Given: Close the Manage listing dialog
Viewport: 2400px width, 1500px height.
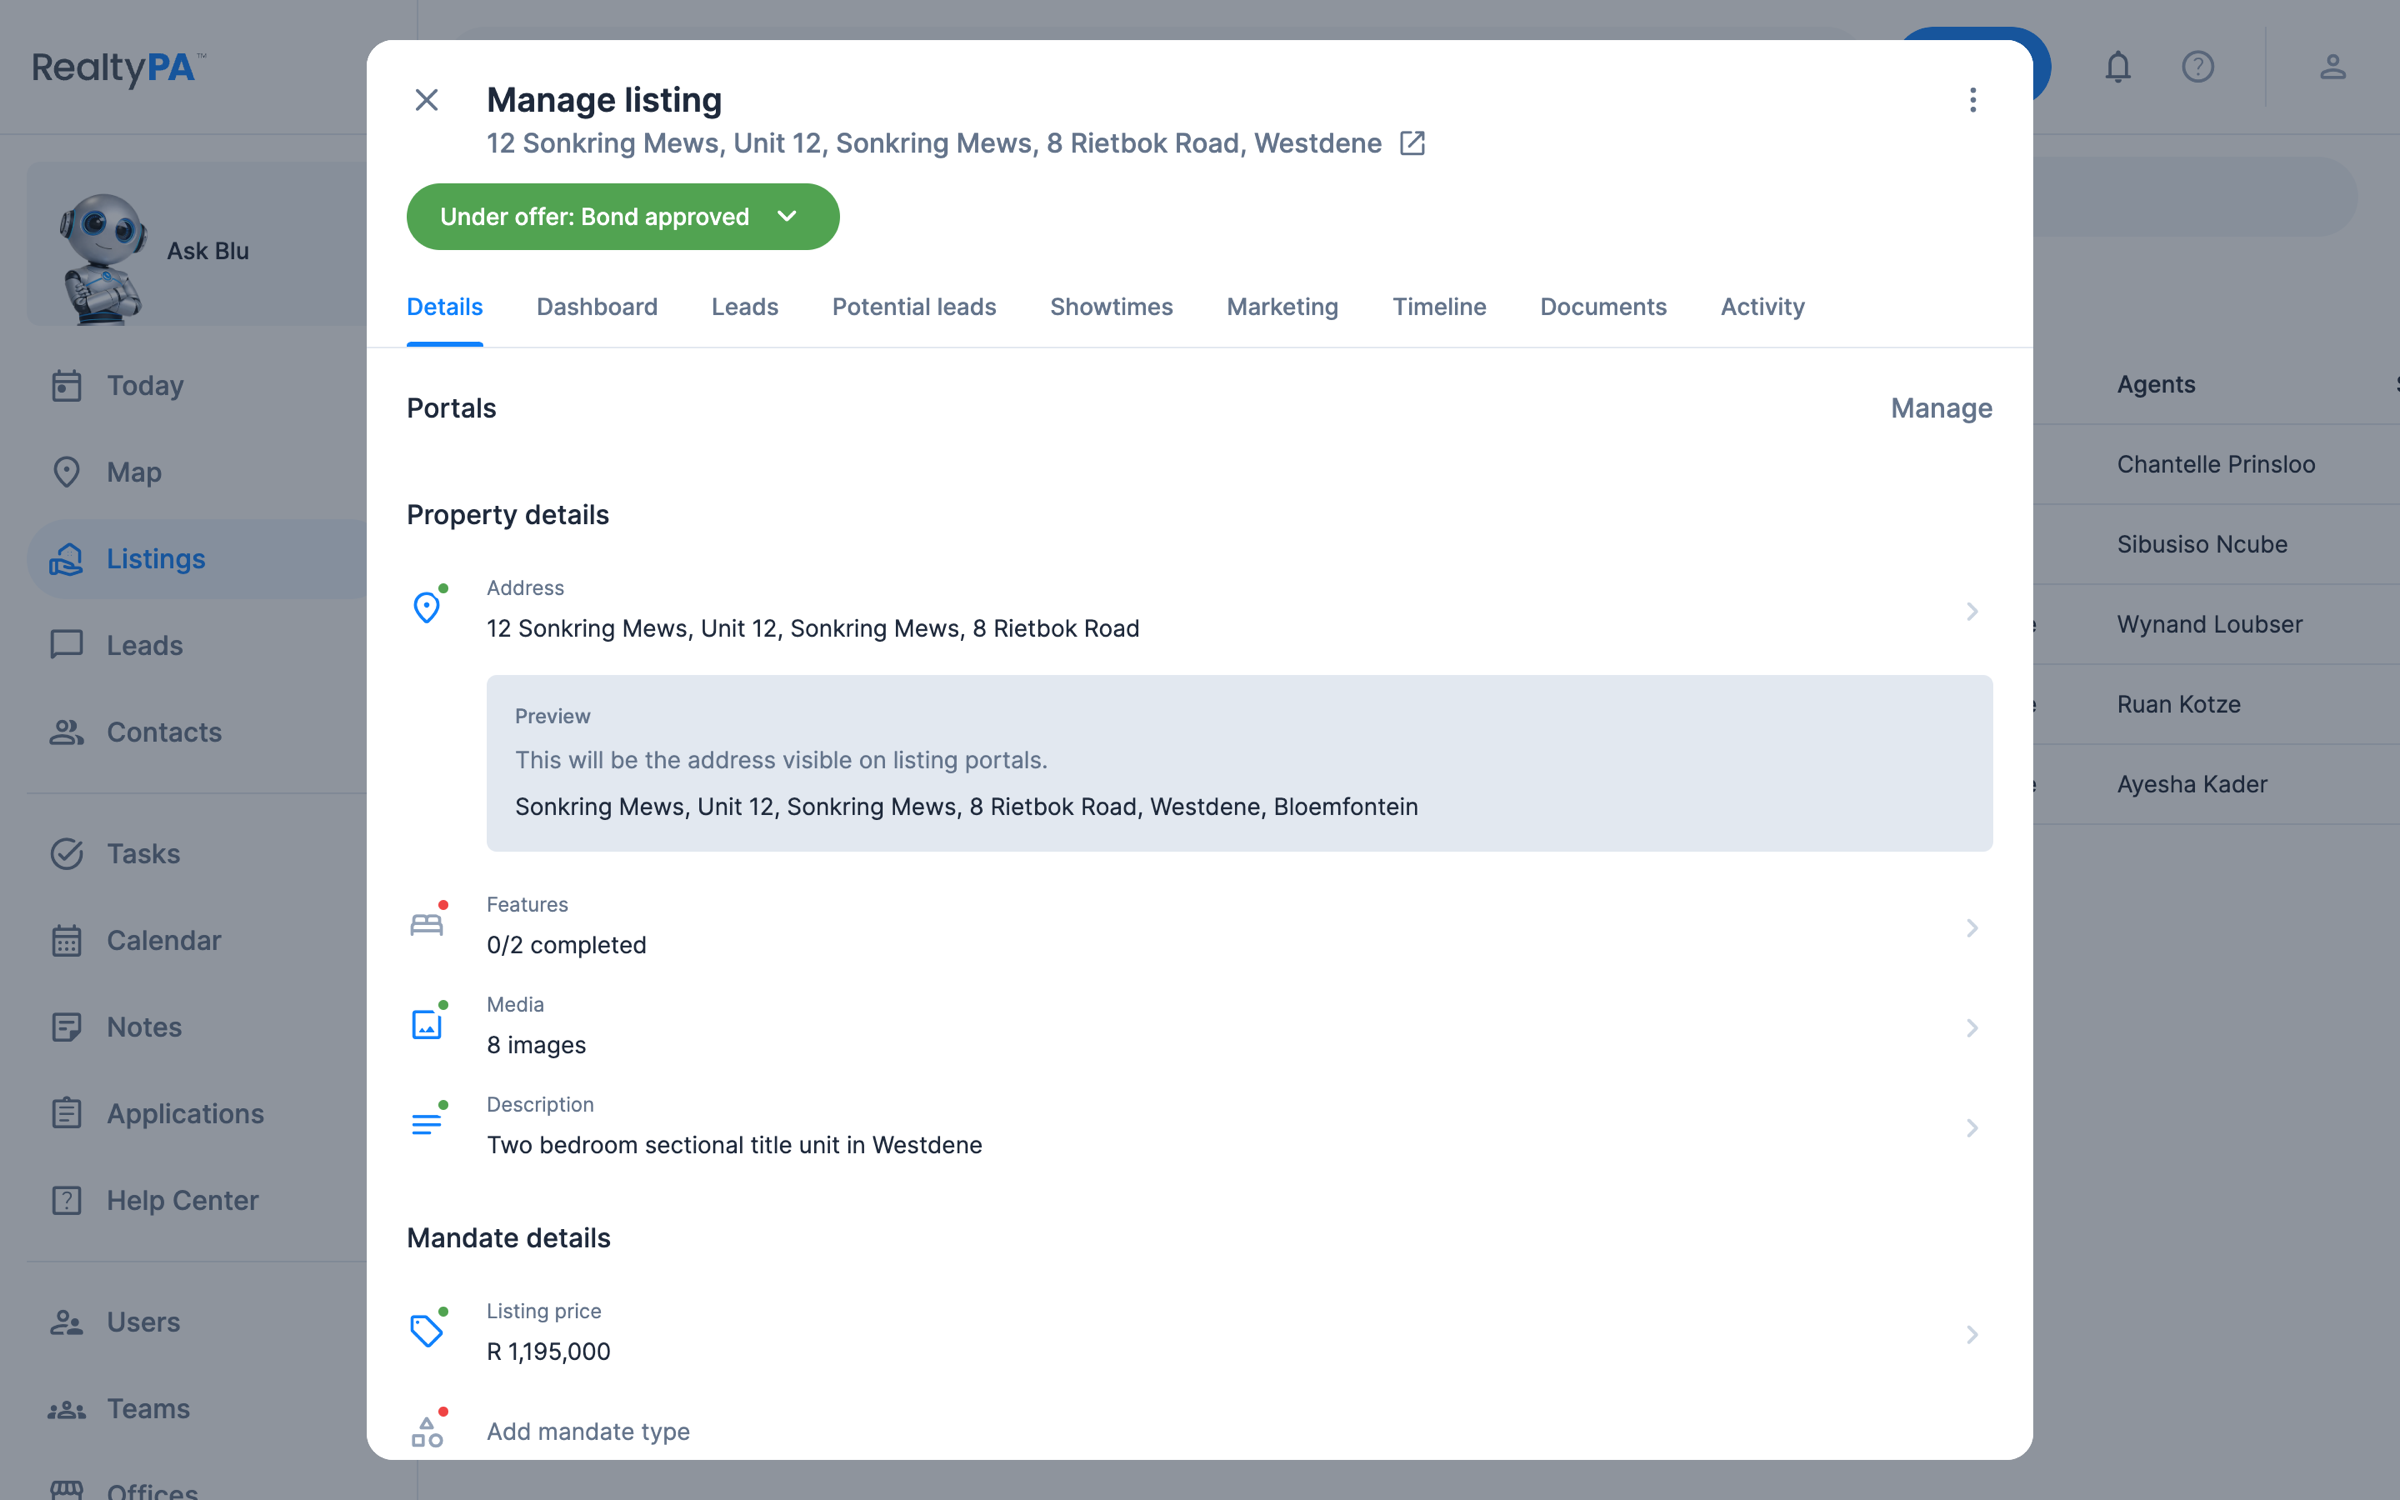Looking at the screenshot, I should [427, 100].
